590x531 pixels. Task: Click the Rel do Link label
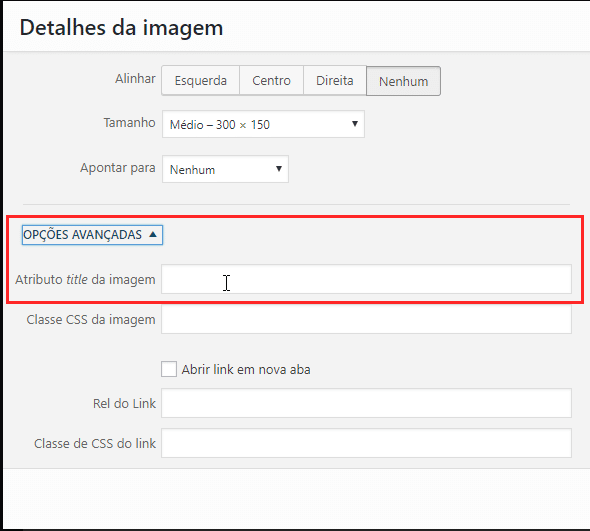pos(124,403)
